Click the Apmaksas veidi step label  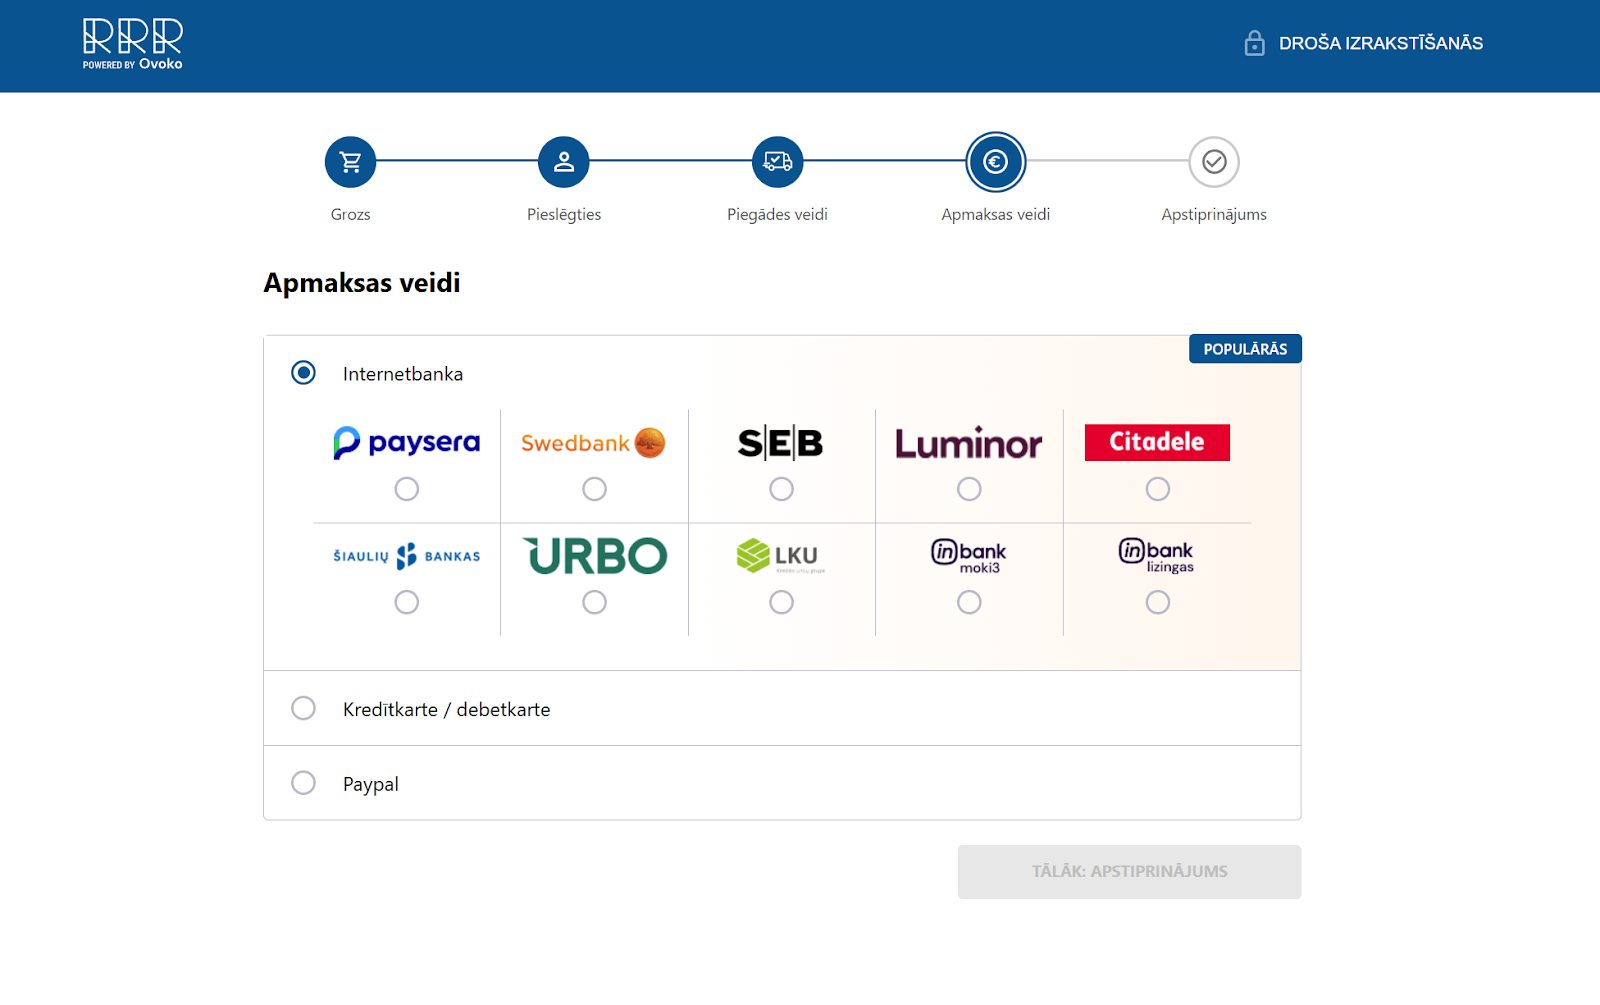point(995,215)
